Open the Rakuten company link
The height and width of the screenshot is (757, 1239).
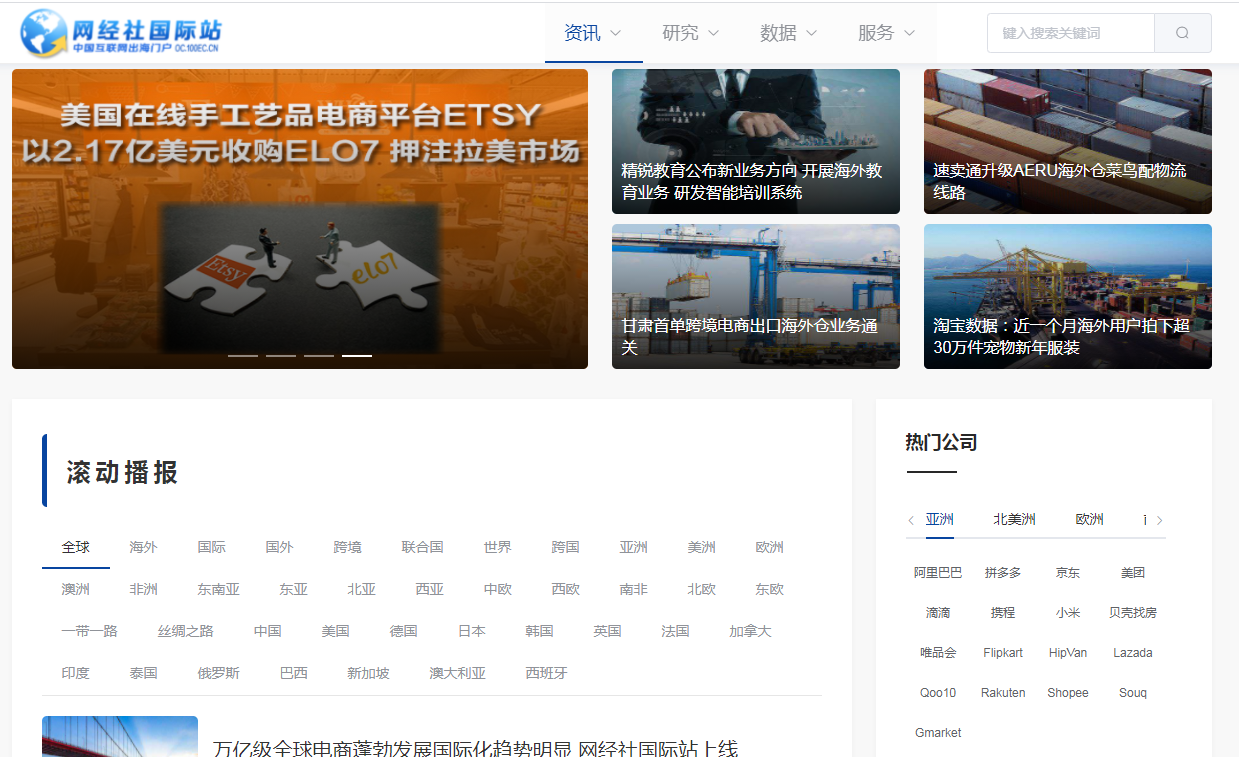tap(1003, 693)
